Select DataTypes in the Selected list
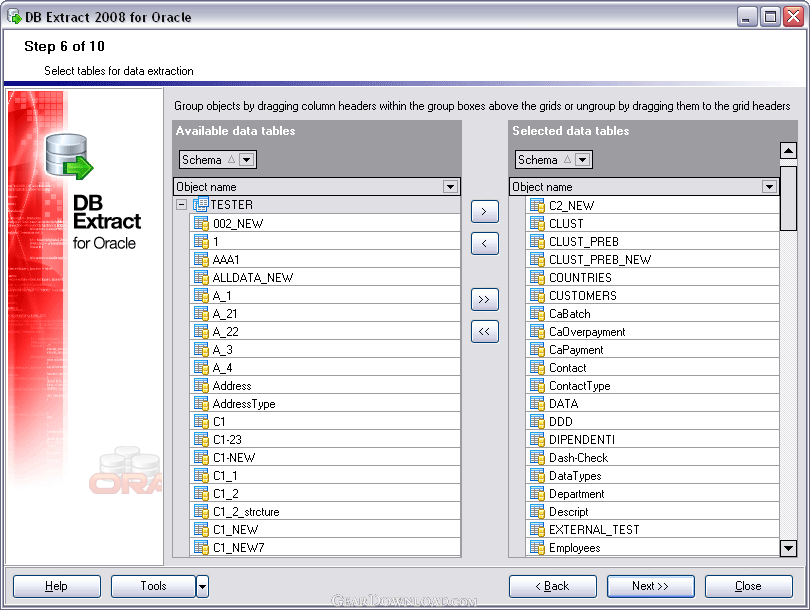This screenshot has height=610, width=810. 652,476
